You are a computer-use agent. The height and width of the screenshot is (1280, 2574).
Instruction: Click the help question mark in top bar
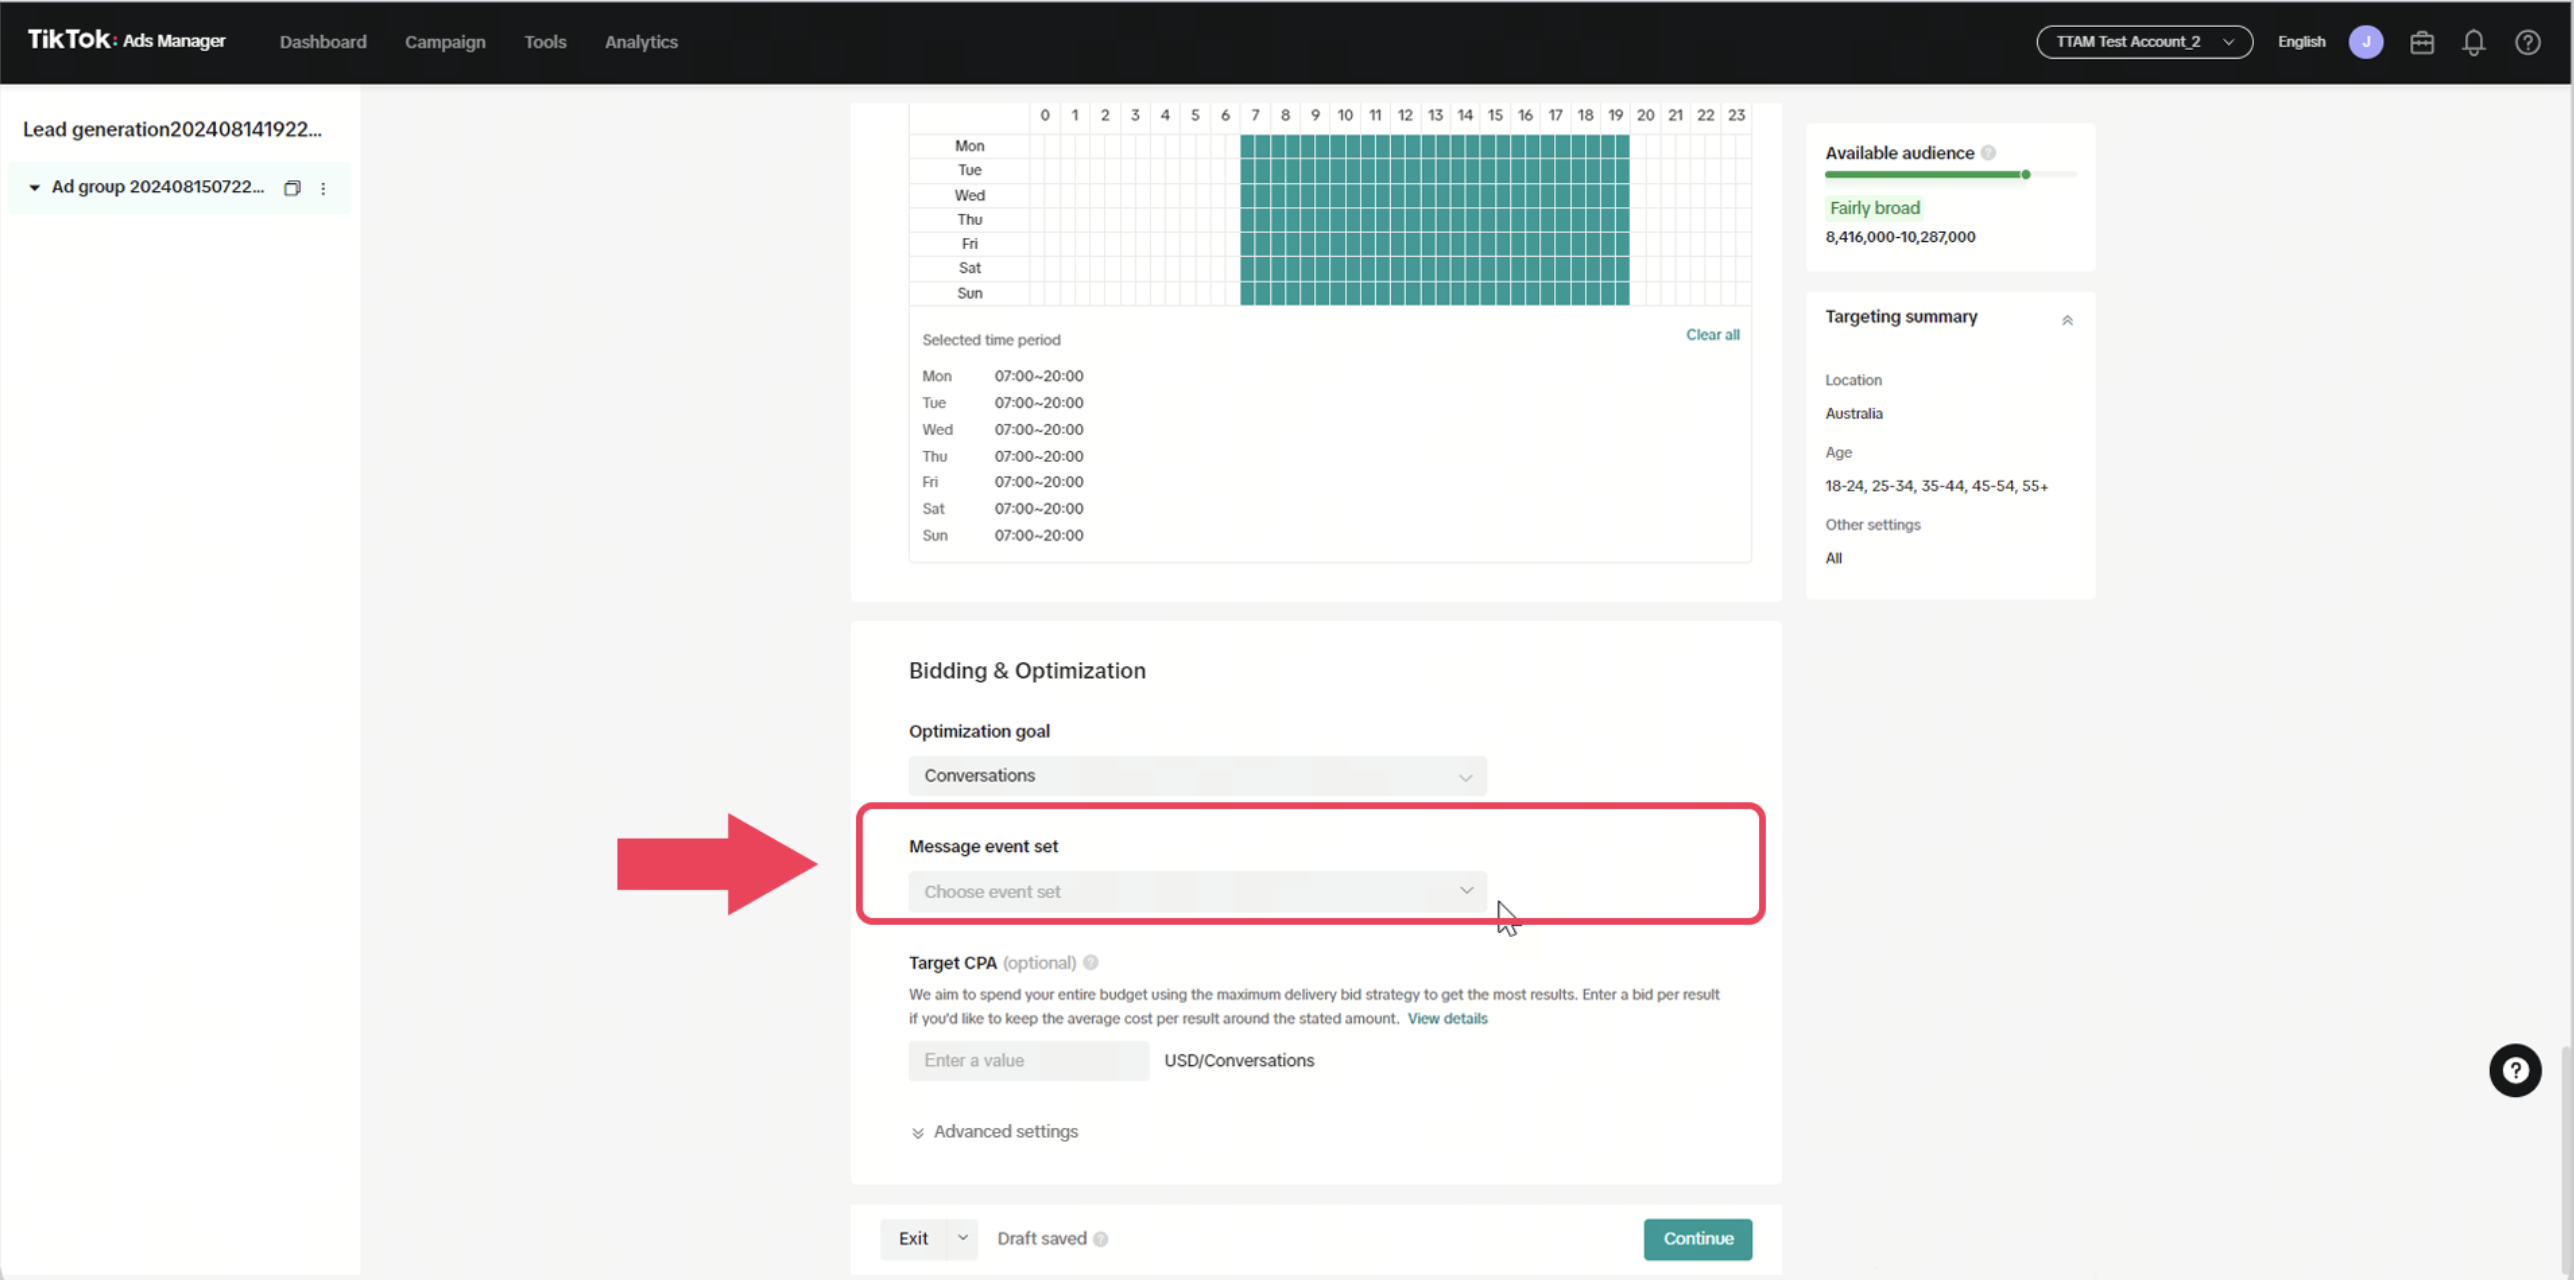tap(2527, 42)
